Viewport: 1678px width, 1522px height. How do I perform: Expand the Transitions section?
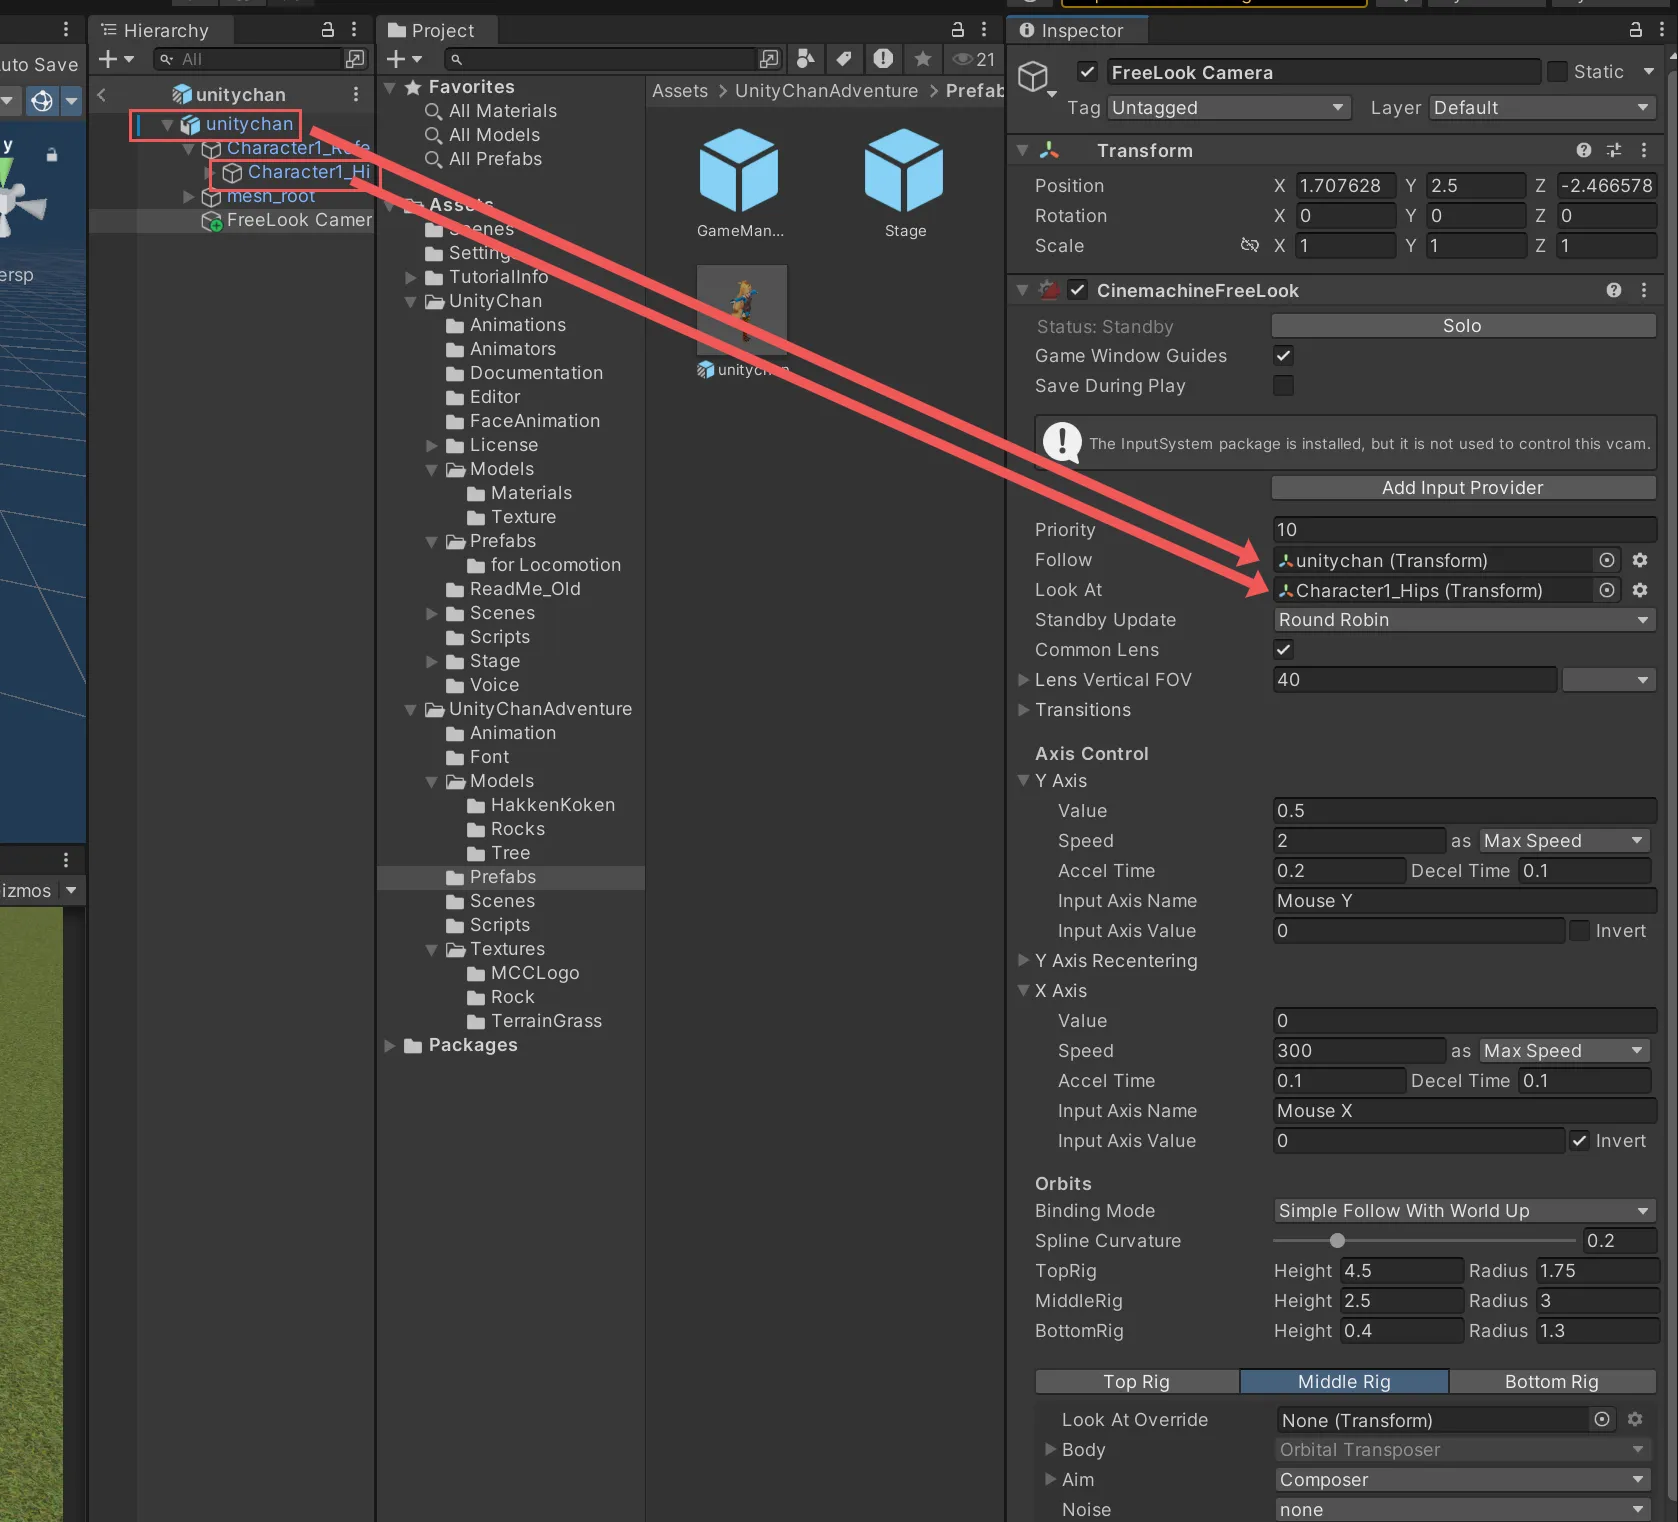[x=1023, y=710]
